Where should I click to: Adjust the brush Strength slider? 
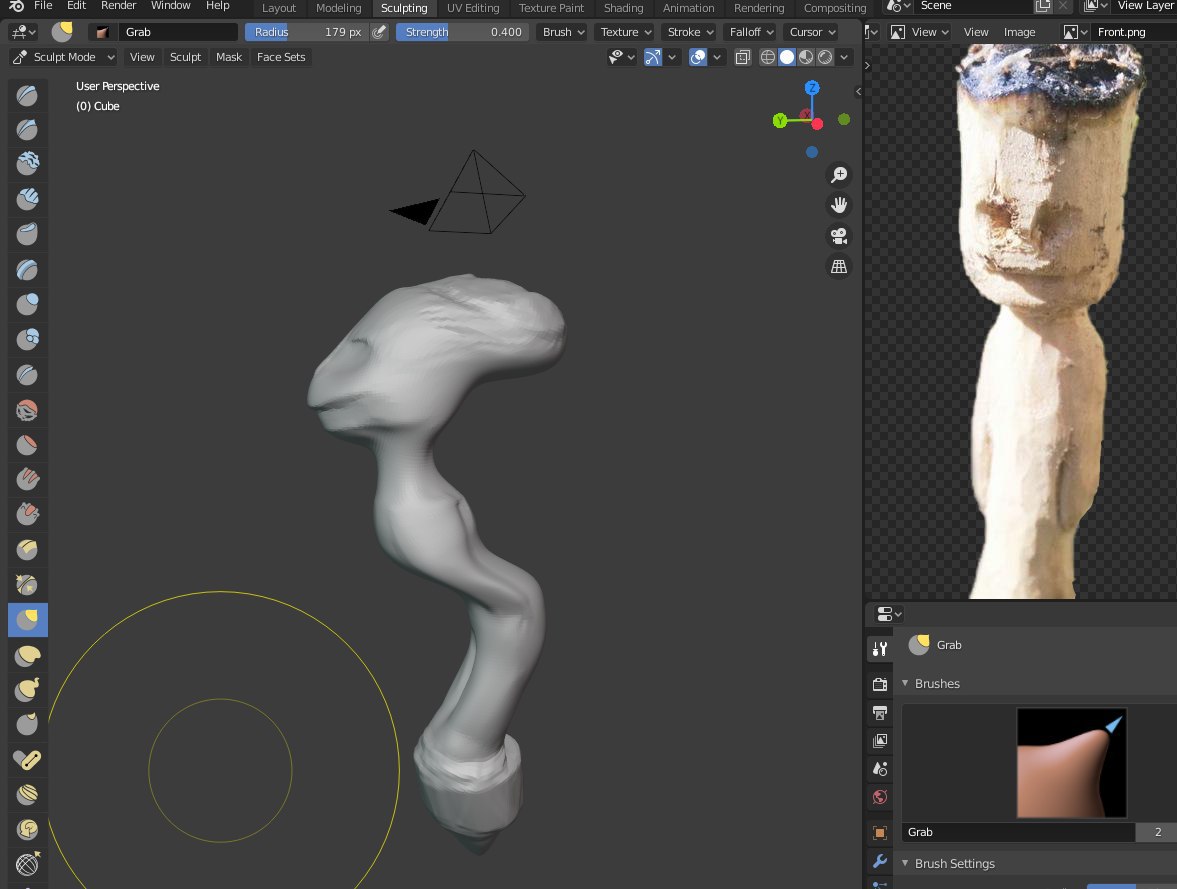tap(462, 32)
